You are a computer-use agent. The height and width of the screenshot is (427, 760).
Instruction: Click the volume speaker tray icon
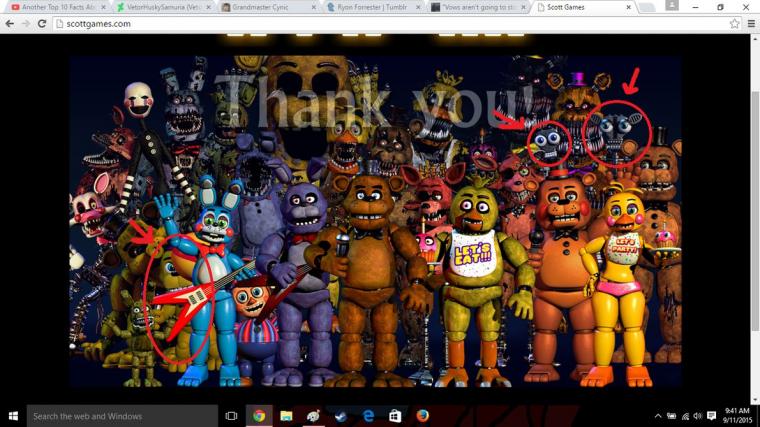697,416
